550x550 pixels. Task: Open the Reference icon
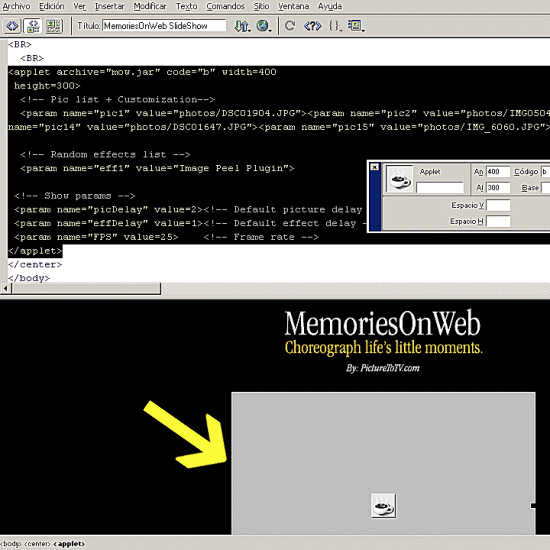coord(312,26)
